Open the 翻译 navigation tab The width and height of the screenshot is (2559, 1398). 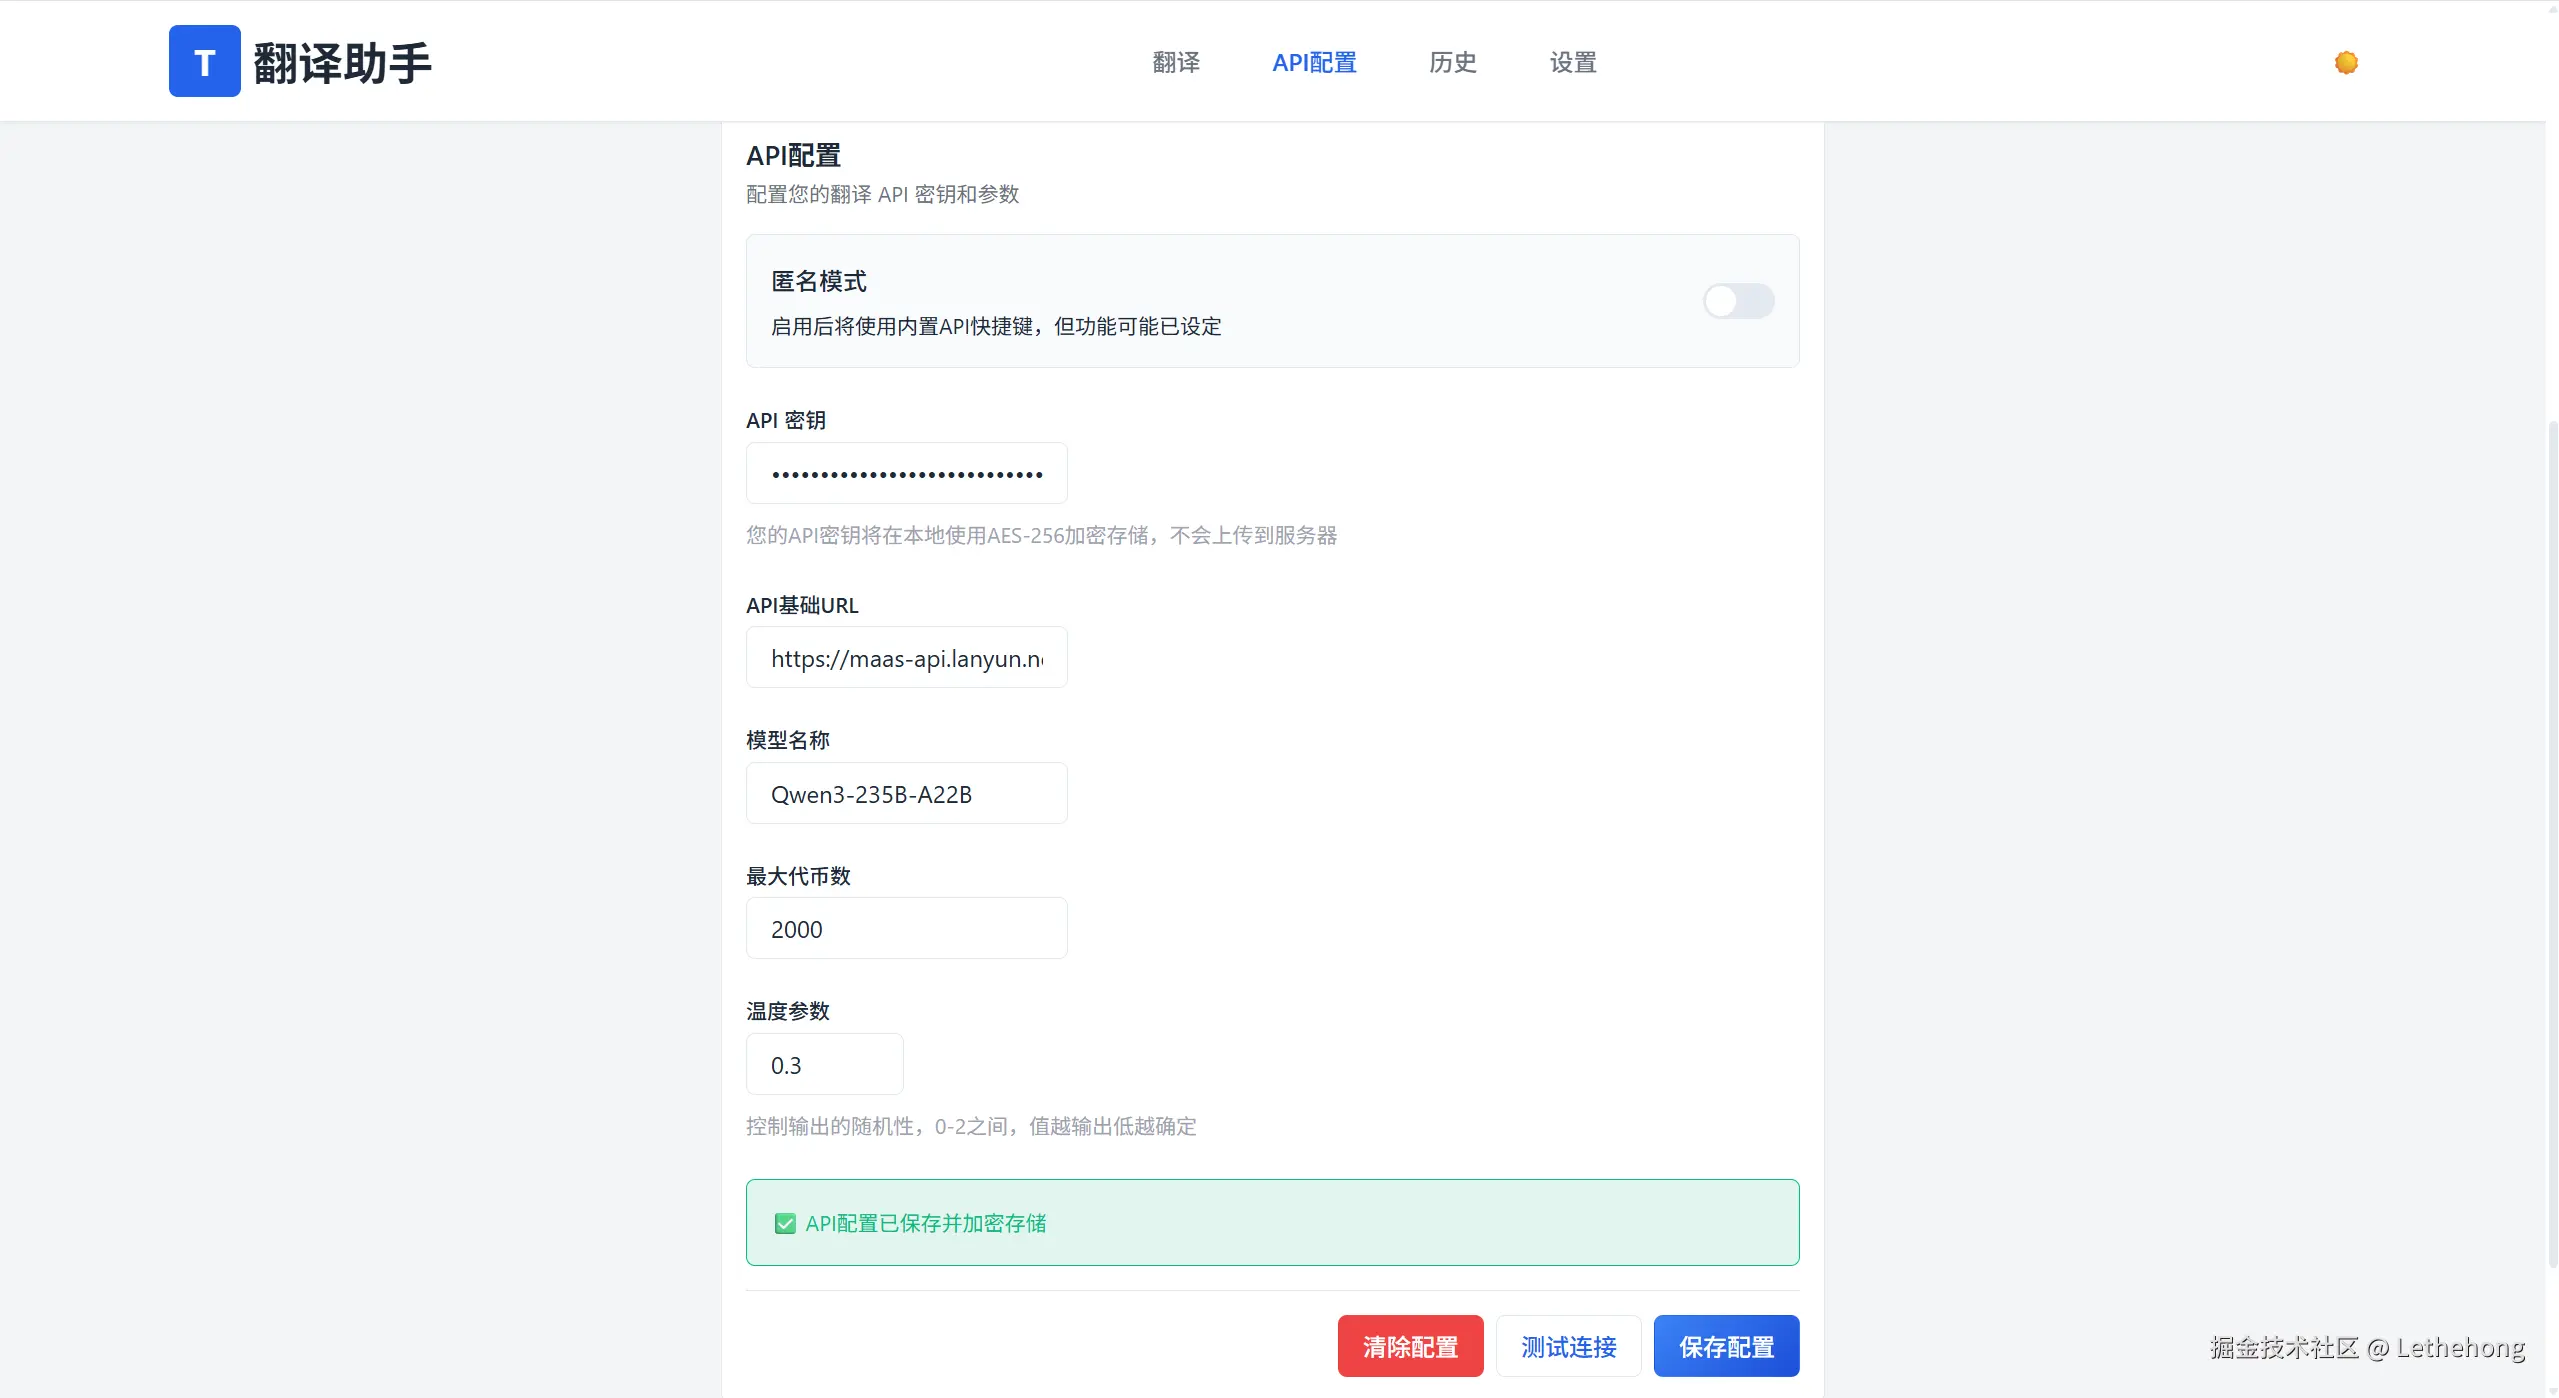click(1176, 63)
